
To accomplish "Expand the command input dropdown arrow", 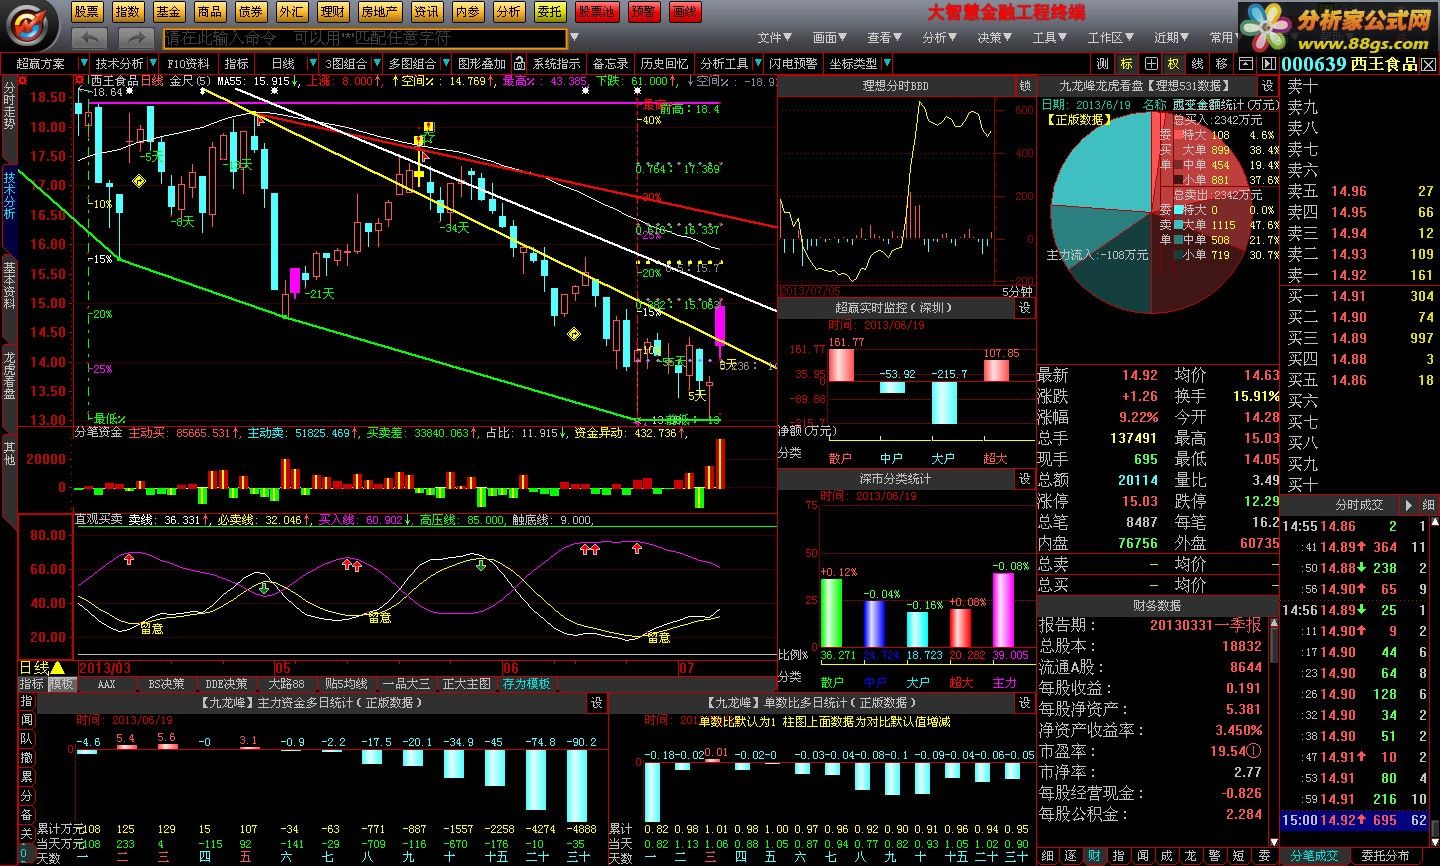I will pyautogui.click(x=574, y=38).
